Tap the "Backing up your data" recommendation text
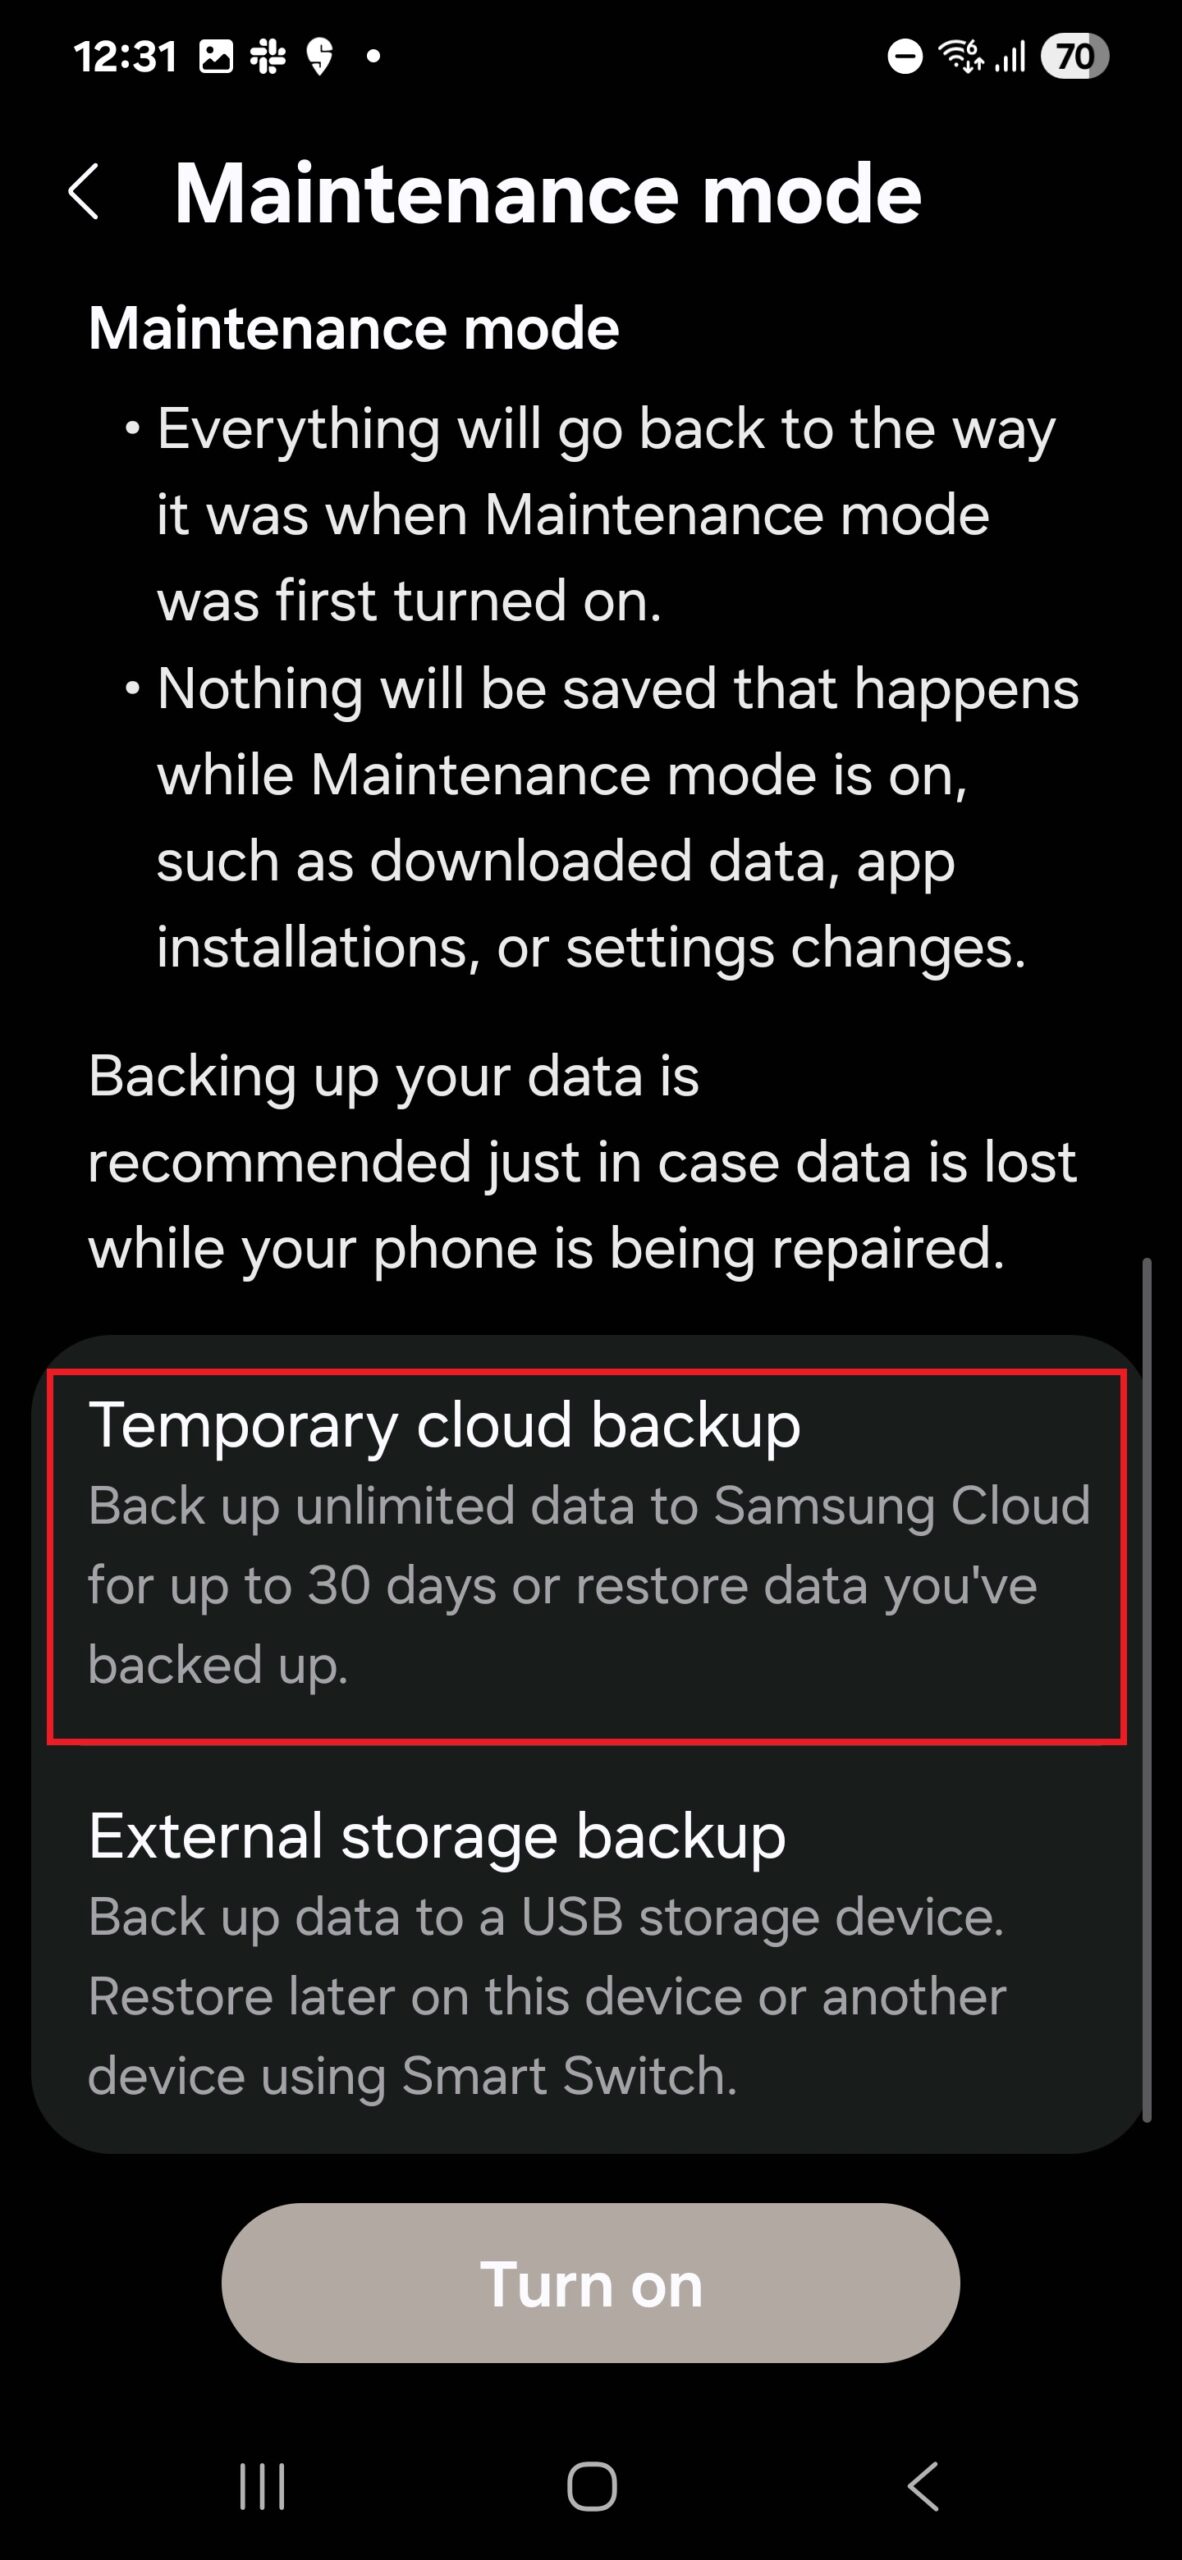1182x2560 pixels. [582, 1162]
